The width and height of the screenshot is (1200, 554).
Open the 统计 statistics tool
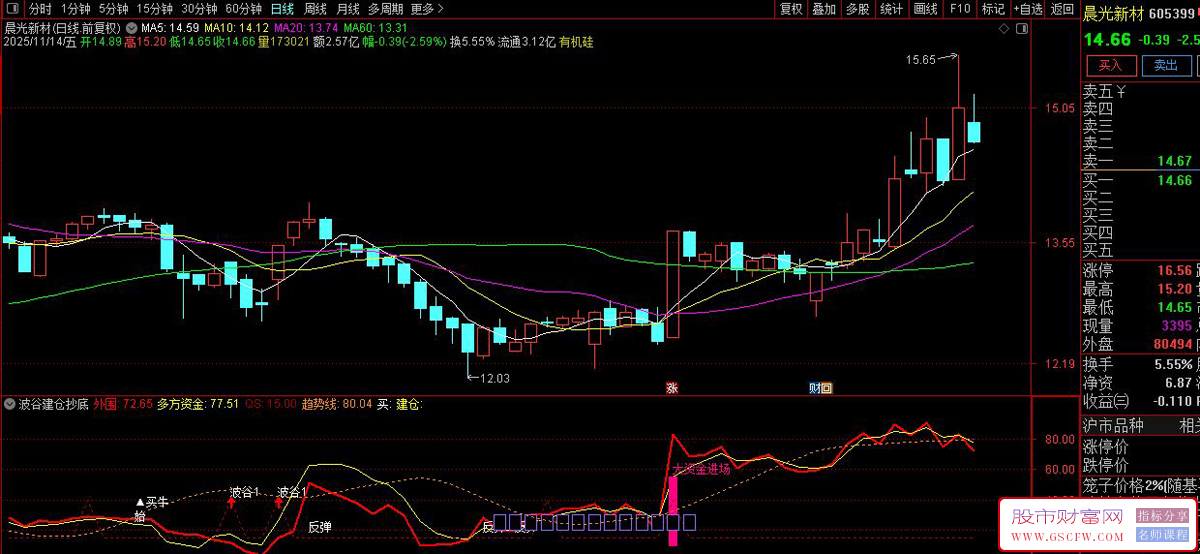tap(892, 9)
